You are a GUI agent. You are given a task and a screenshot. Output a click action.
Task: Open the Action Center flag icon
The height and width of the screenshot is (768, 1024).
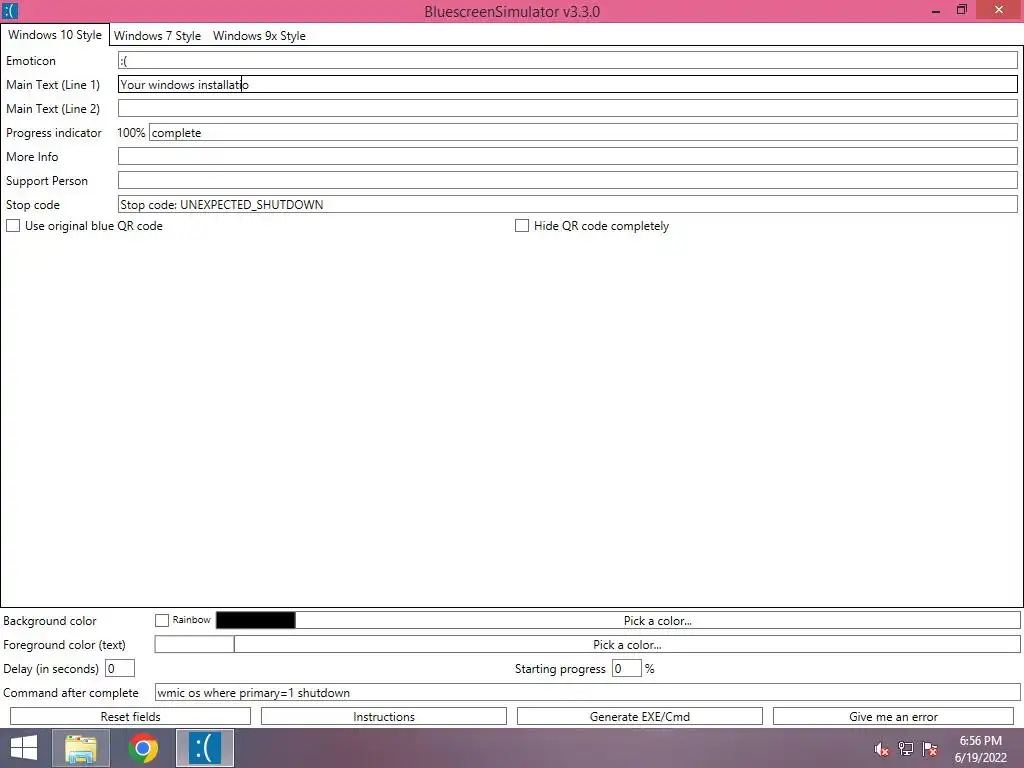931,749
